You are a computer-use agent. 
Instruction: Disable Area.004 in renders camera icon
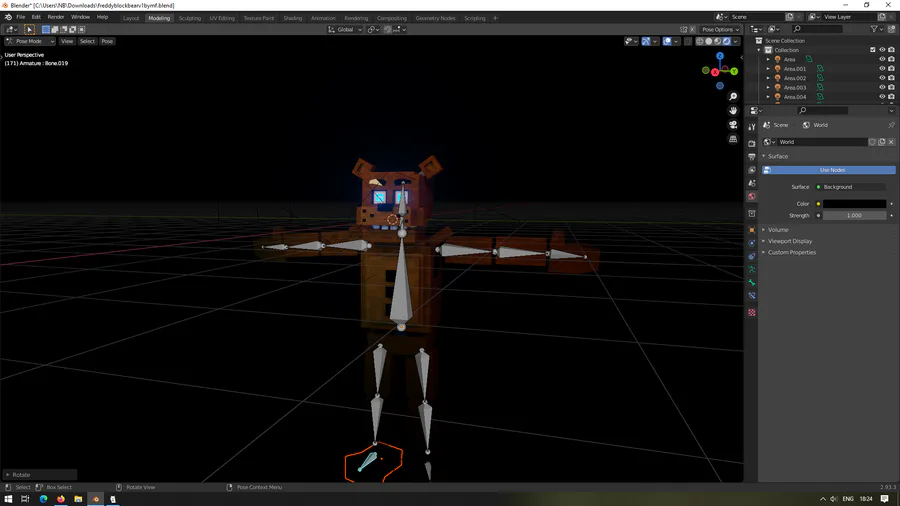coord(891,97)
